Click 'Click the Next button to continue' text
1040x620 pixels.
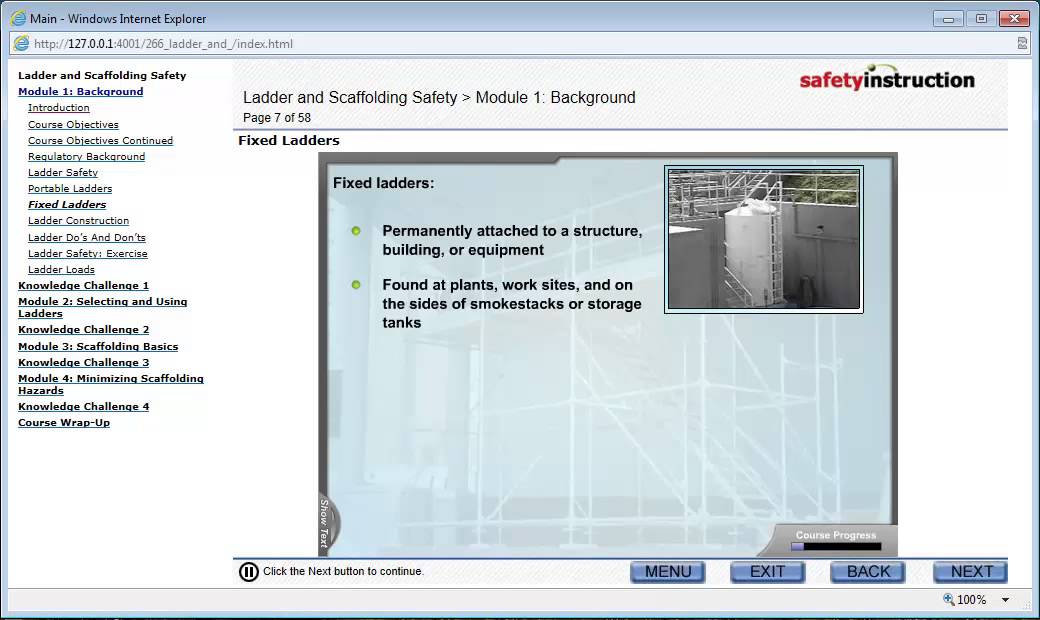pyautogui.click(x=343, y=572)
